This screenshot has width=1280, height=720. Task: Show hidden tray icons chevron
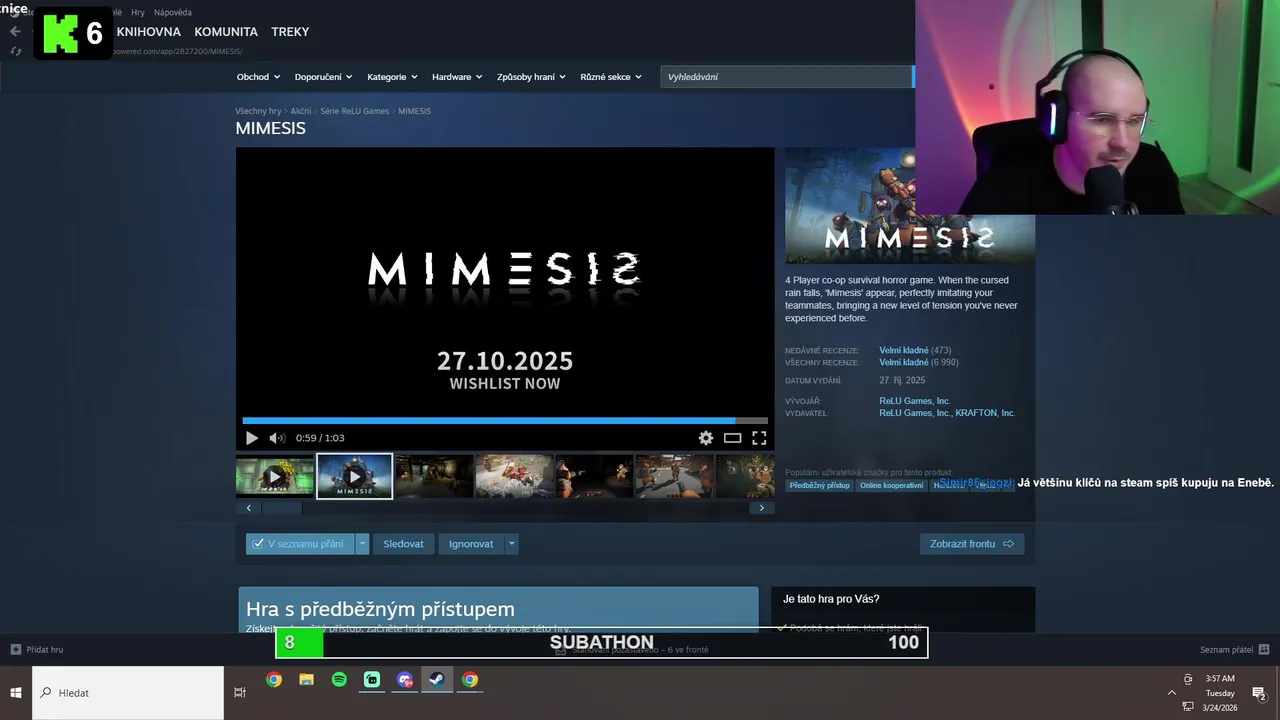tap(1172, 692)
